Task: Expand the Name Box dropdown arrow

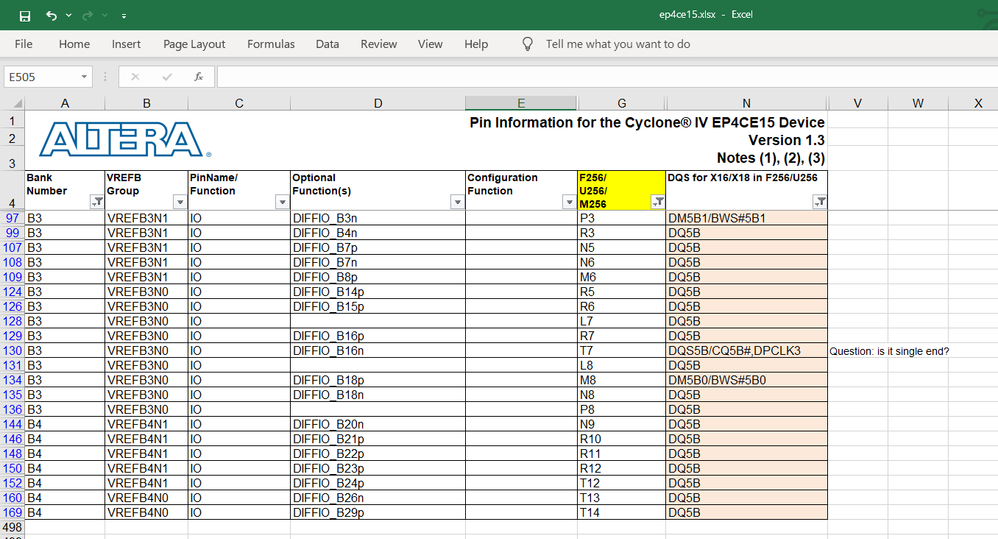Action: (84, 77)
